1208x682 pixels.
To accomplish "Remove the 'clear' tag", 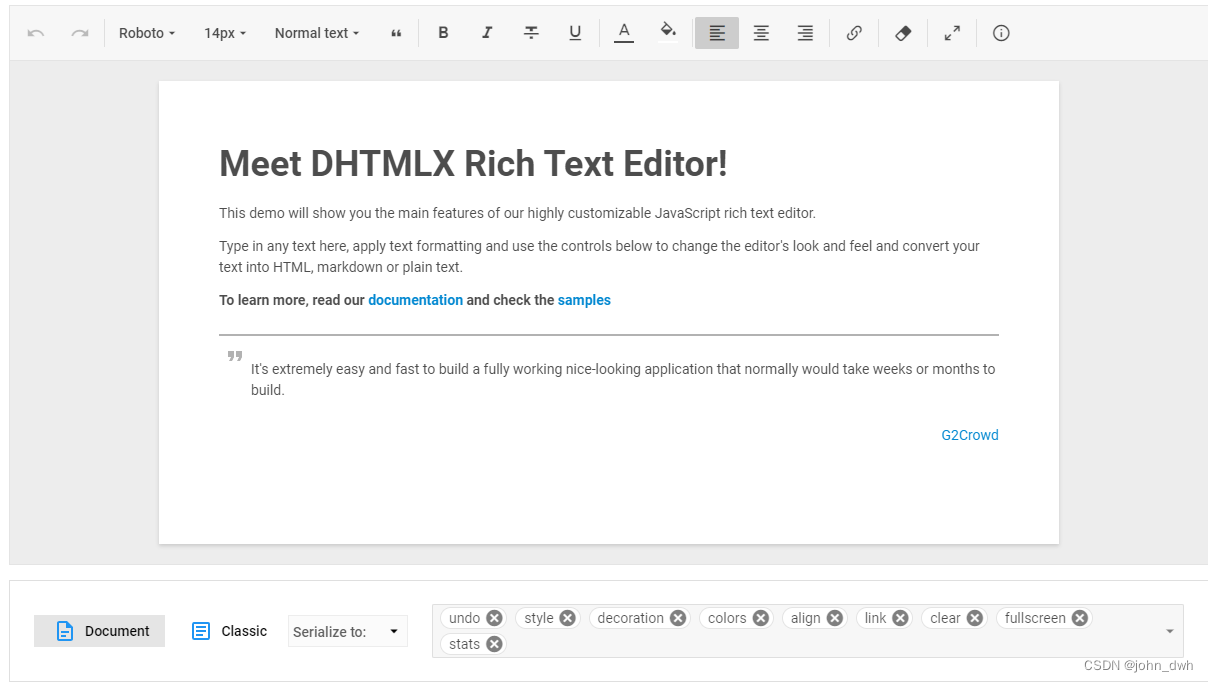I will [975, 618].
